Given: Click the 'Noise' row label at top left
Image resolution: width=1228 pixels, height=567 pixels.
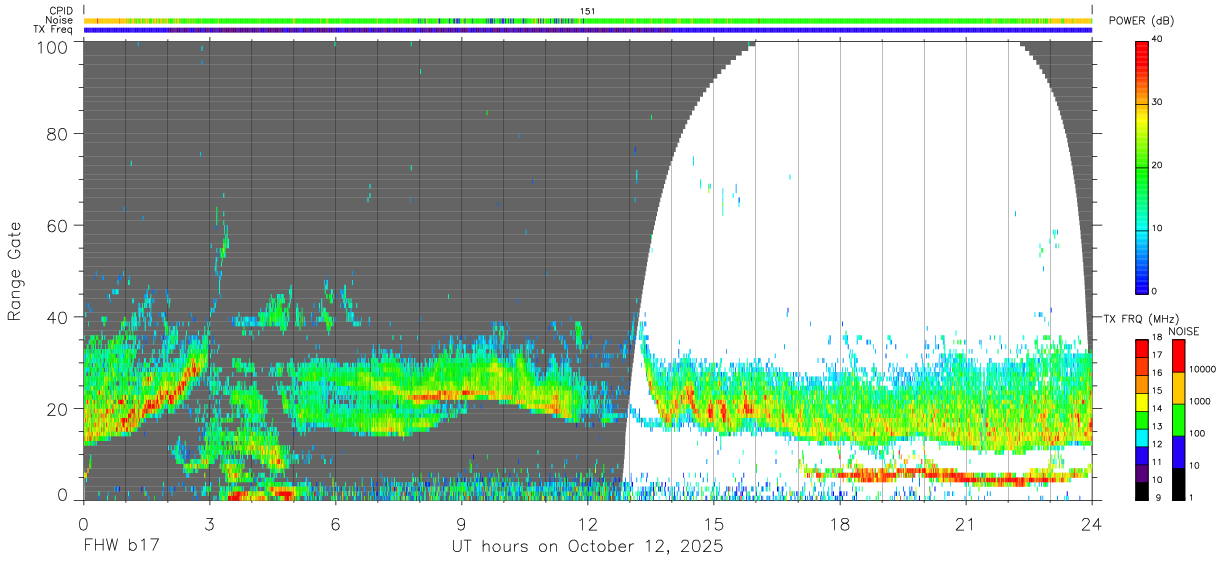Looking at the screenshot, I should (60, 20).
